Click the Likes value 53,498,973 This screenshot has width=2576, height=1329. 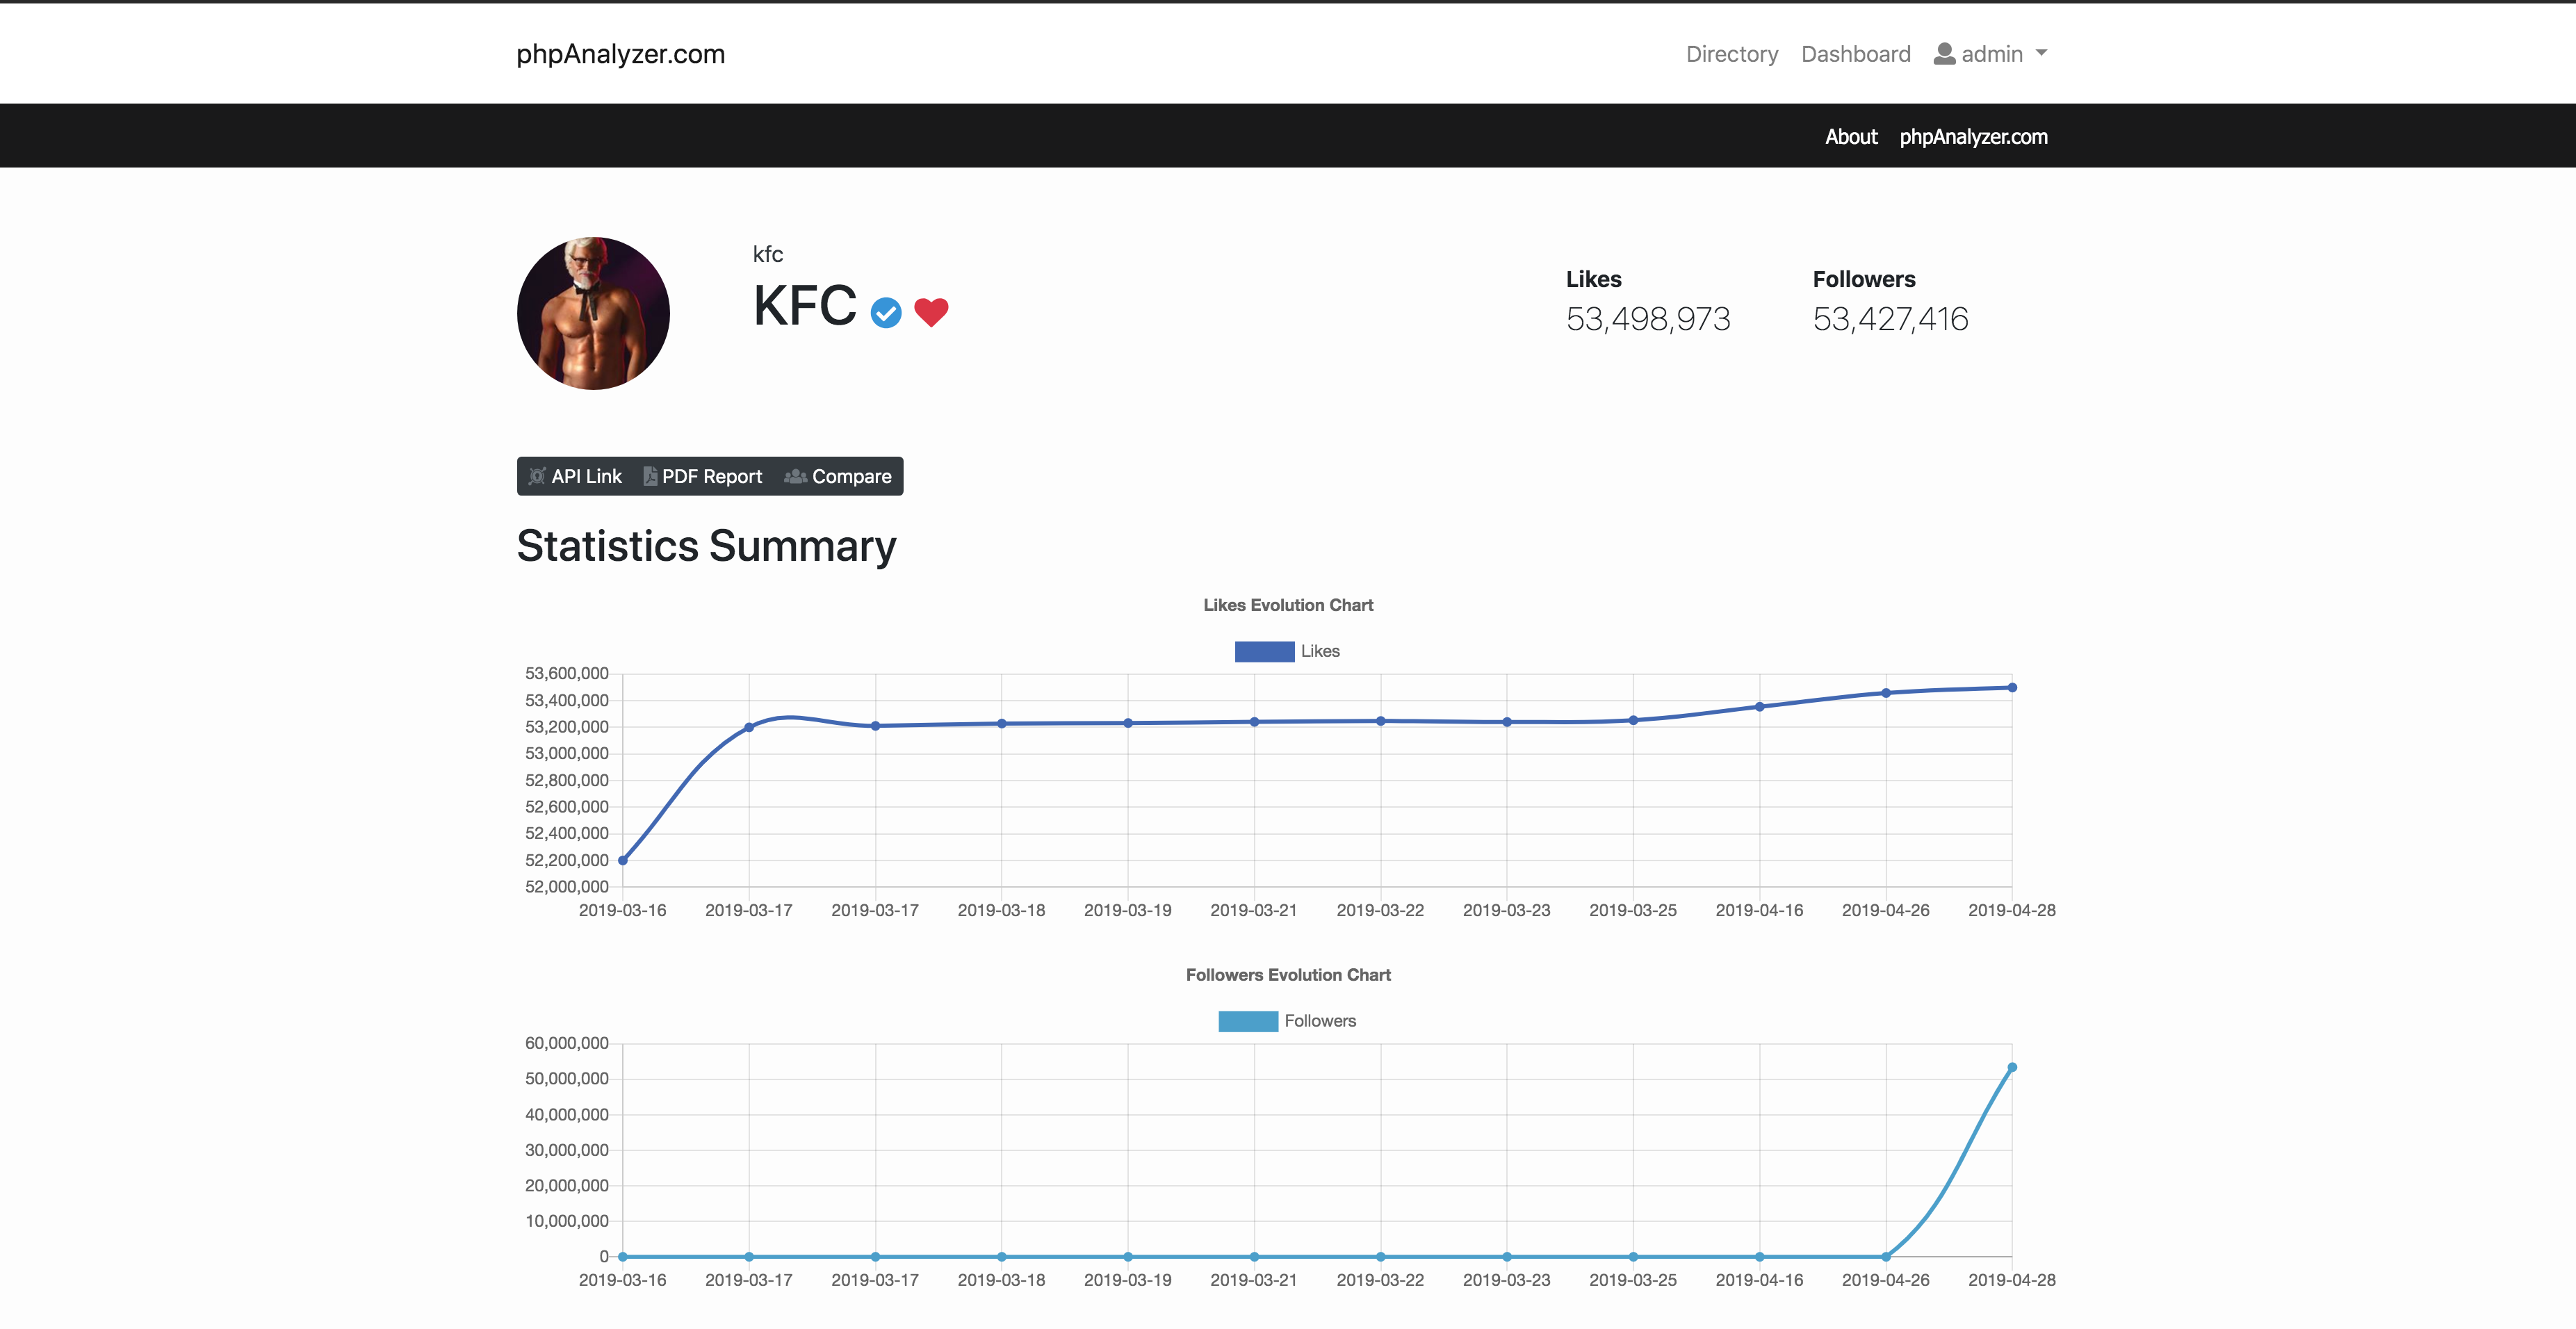1648,319
